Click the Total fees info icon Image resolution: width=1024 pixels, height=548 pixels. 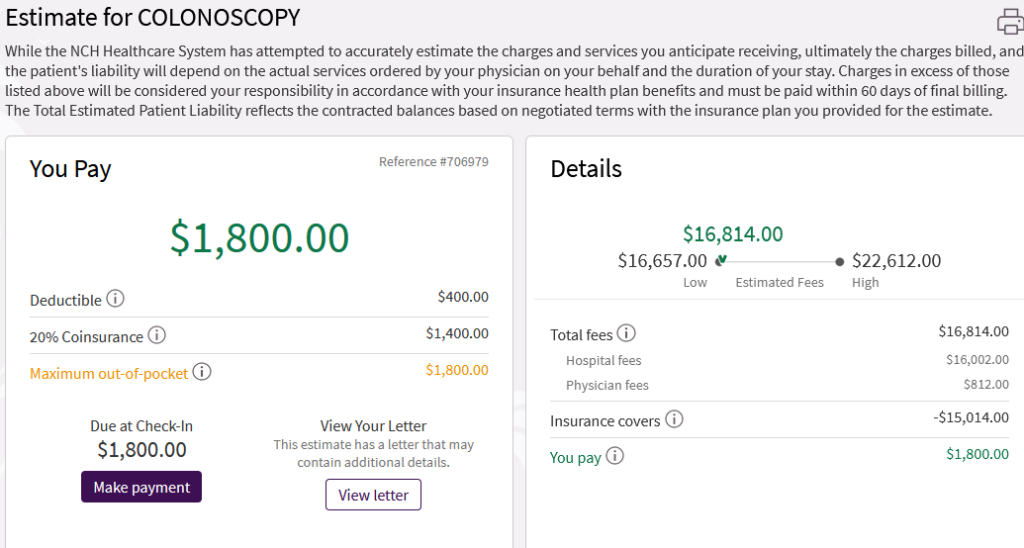click(x=626, y=334)
